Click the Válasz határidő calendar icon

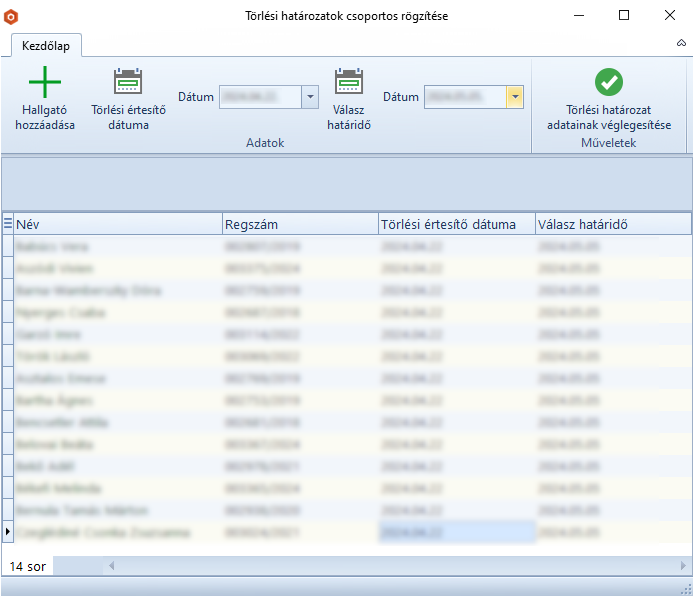[348, 82]
